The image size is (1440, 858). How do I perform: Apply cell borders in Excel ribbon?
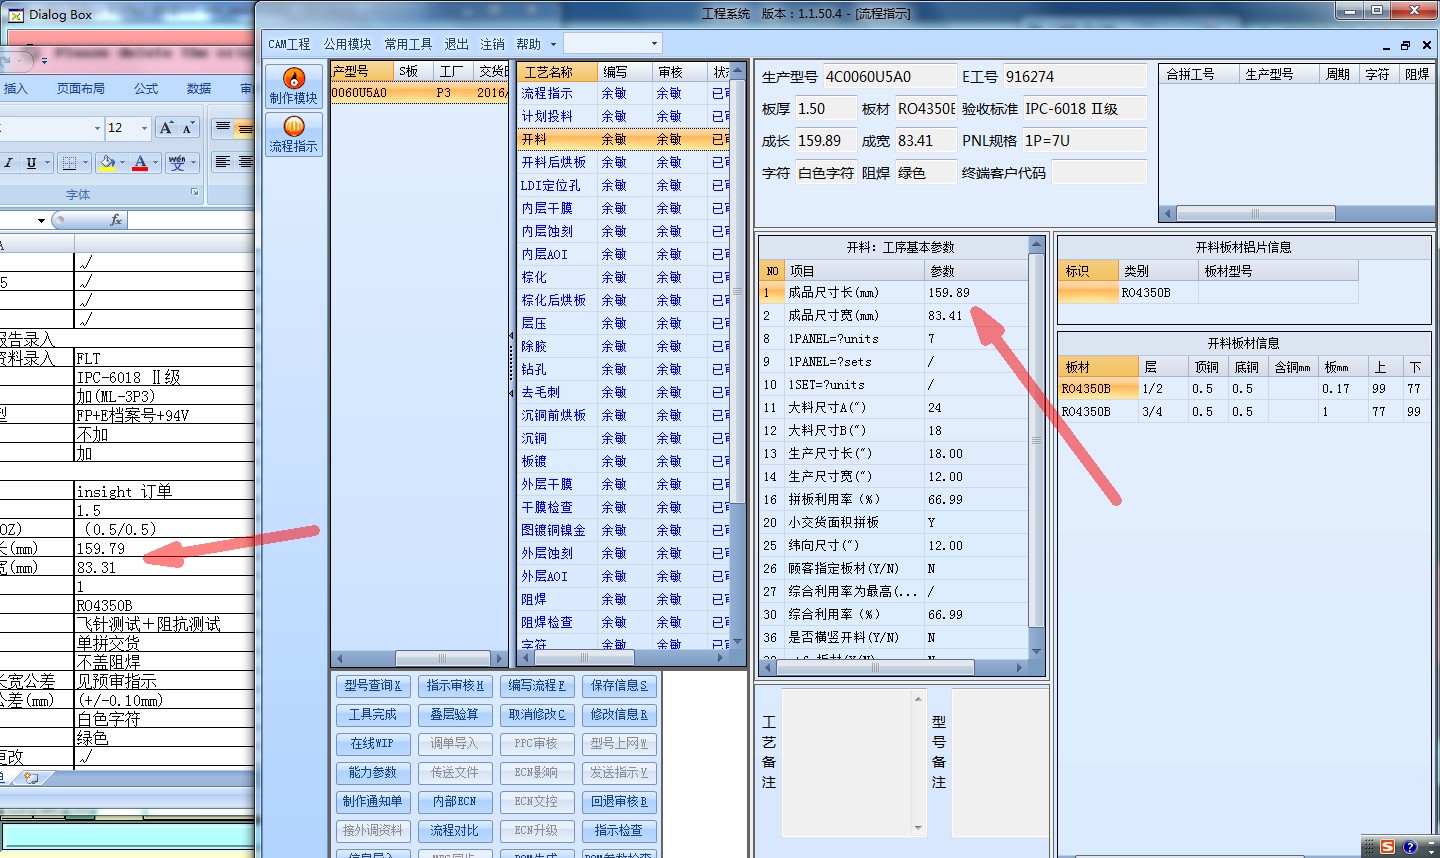point(69,162)
